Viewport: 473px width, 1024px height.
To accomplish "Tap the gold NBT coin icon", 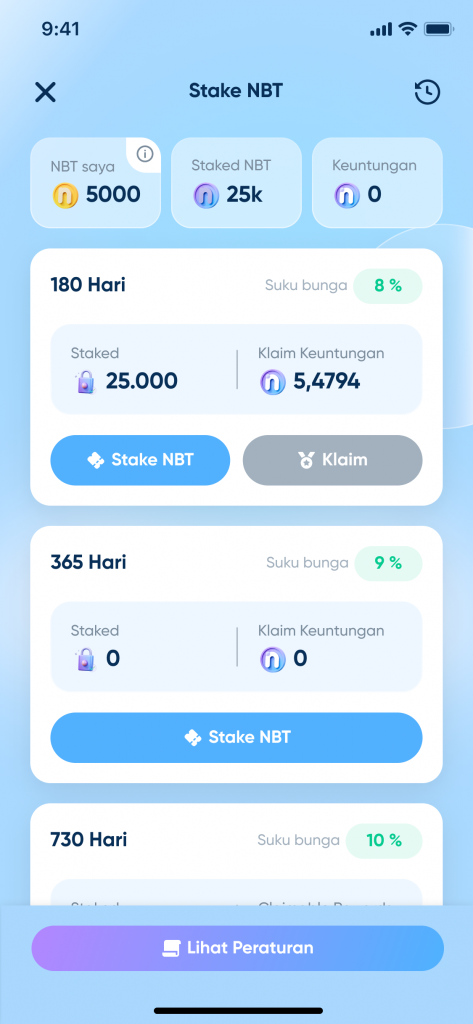I will click(65, 195).
